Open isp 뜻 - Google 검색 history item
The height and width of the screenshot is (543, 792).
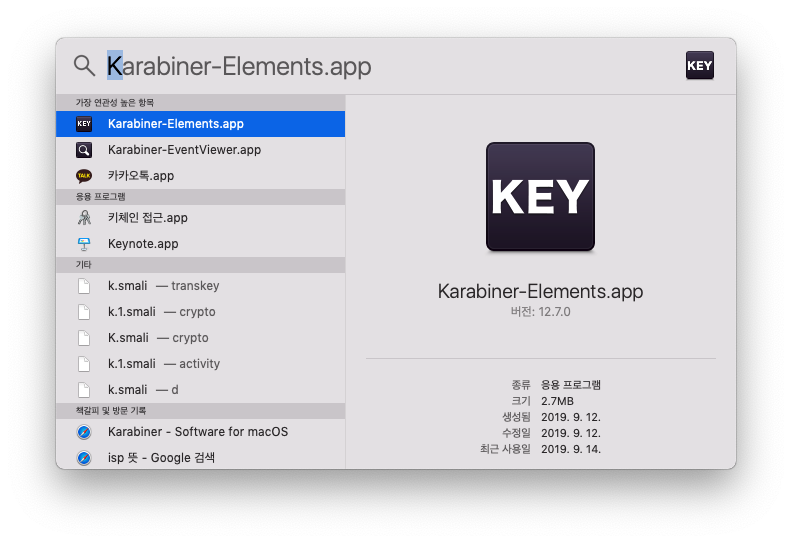click(201, 458)
